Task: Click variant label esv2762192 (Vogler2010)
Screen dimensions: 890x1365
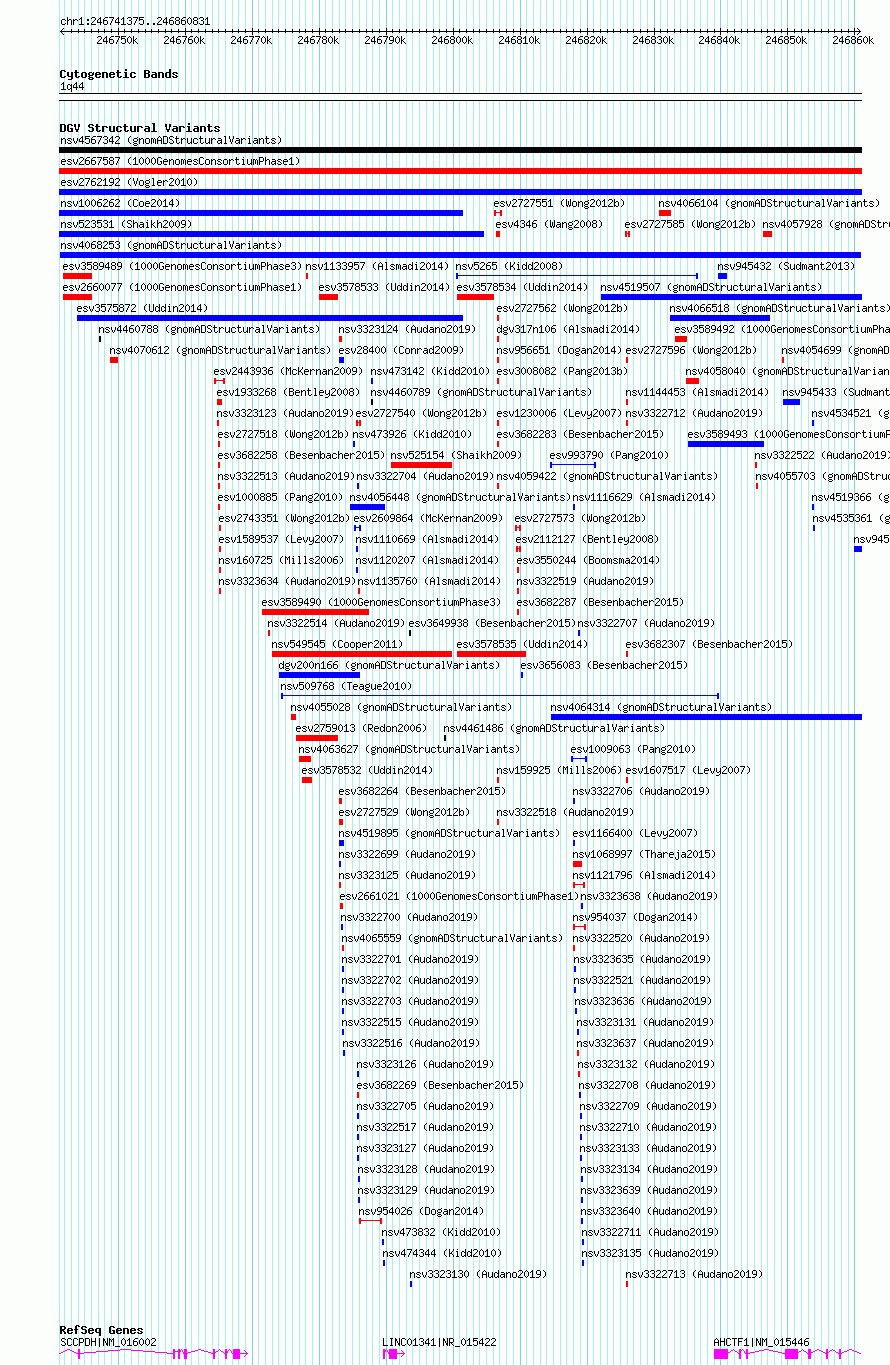Action: coord(129,182)
